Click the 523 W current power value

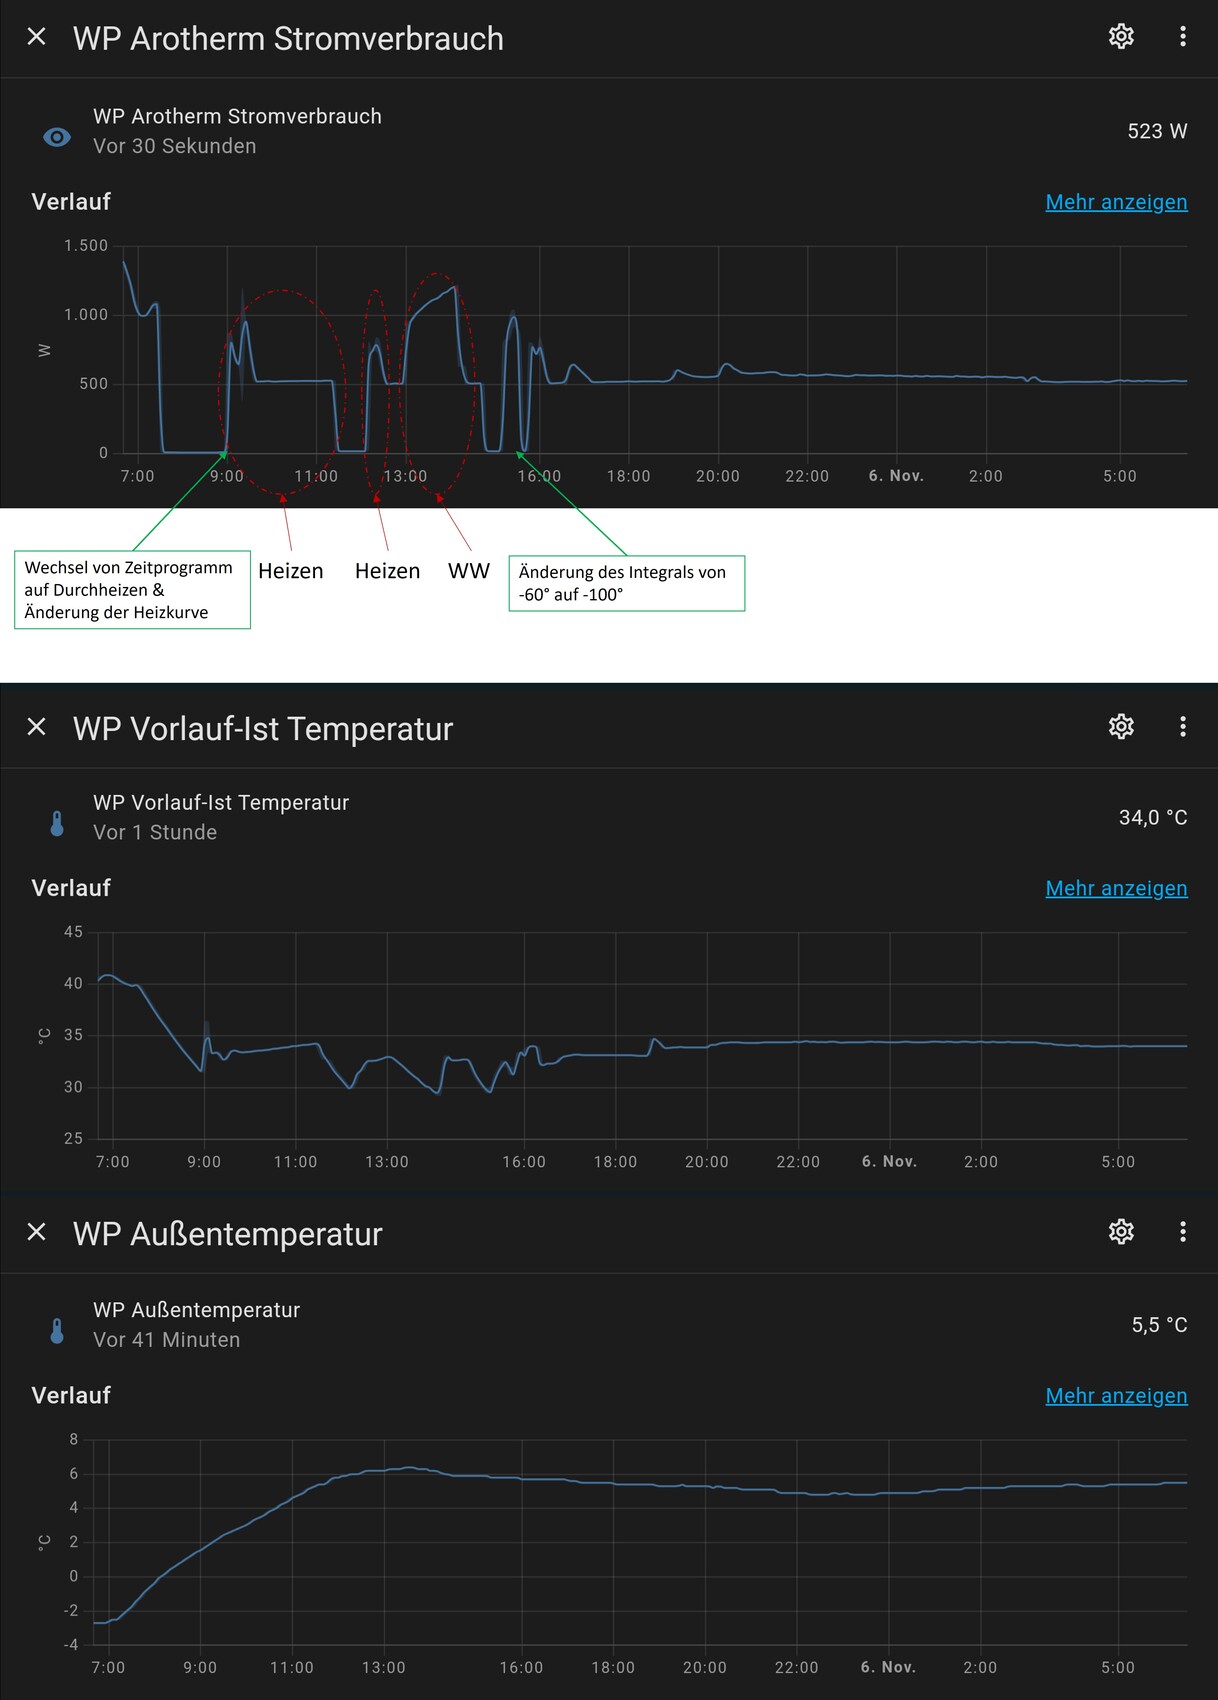tap(1157, 131)
